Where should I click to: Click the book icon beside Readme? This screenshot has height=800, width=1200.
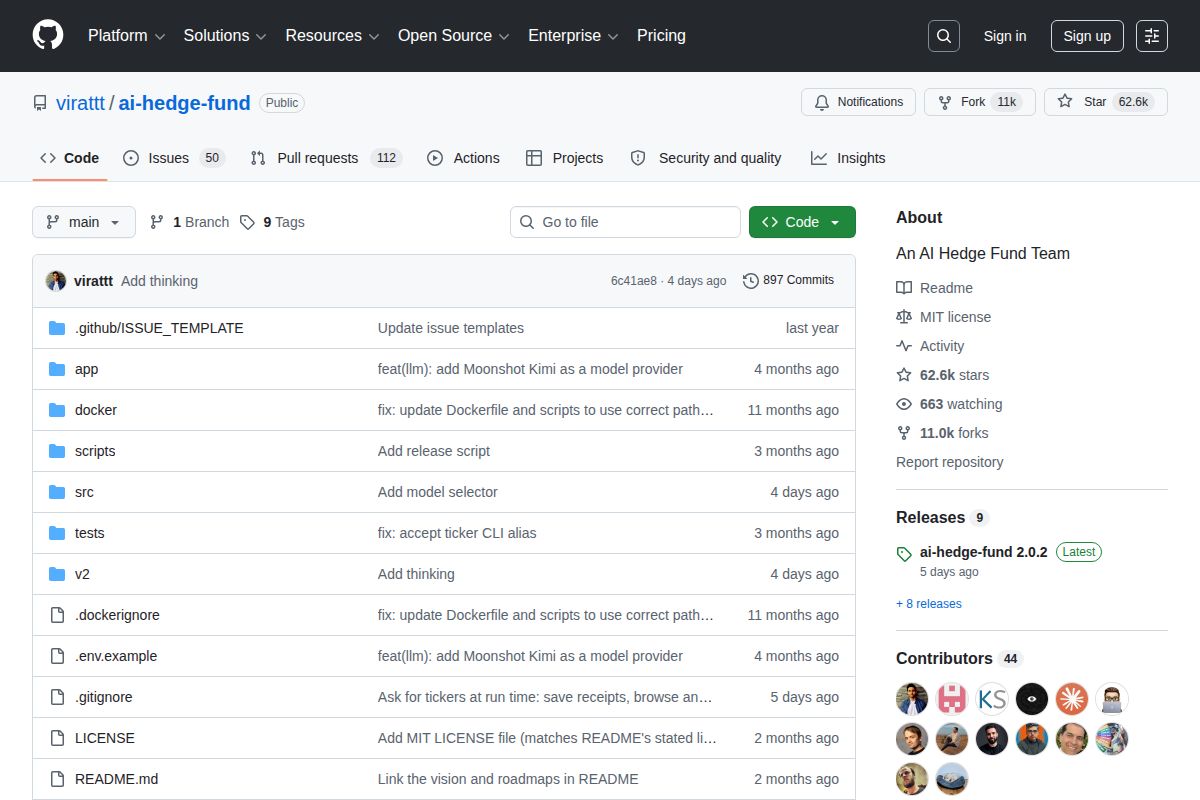904,288
